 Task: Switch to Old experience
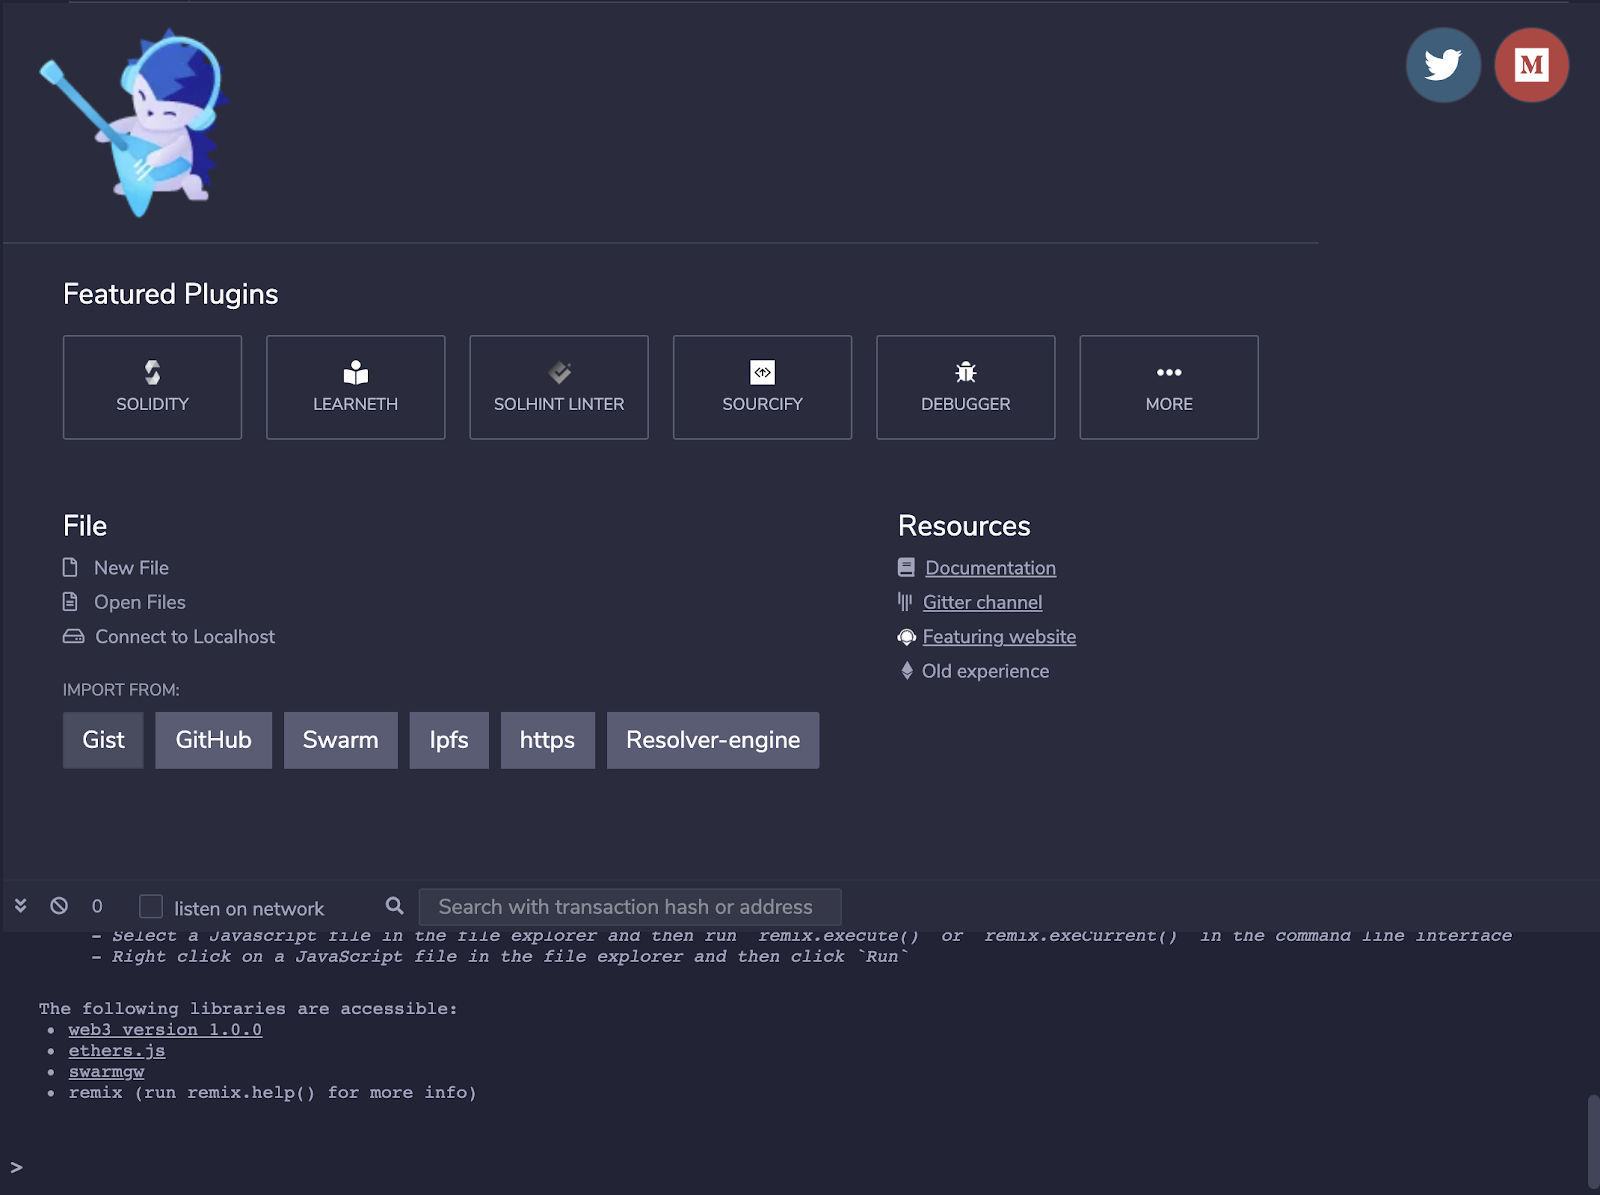(986, 671)
